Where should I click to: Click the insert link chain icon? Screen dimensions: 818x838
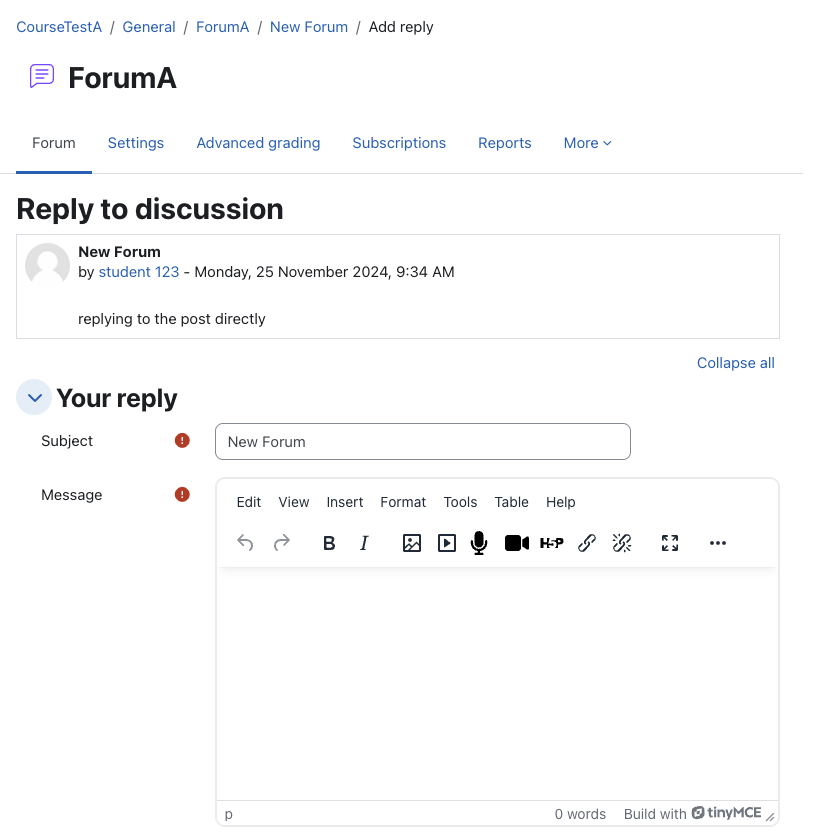[587, 543]
